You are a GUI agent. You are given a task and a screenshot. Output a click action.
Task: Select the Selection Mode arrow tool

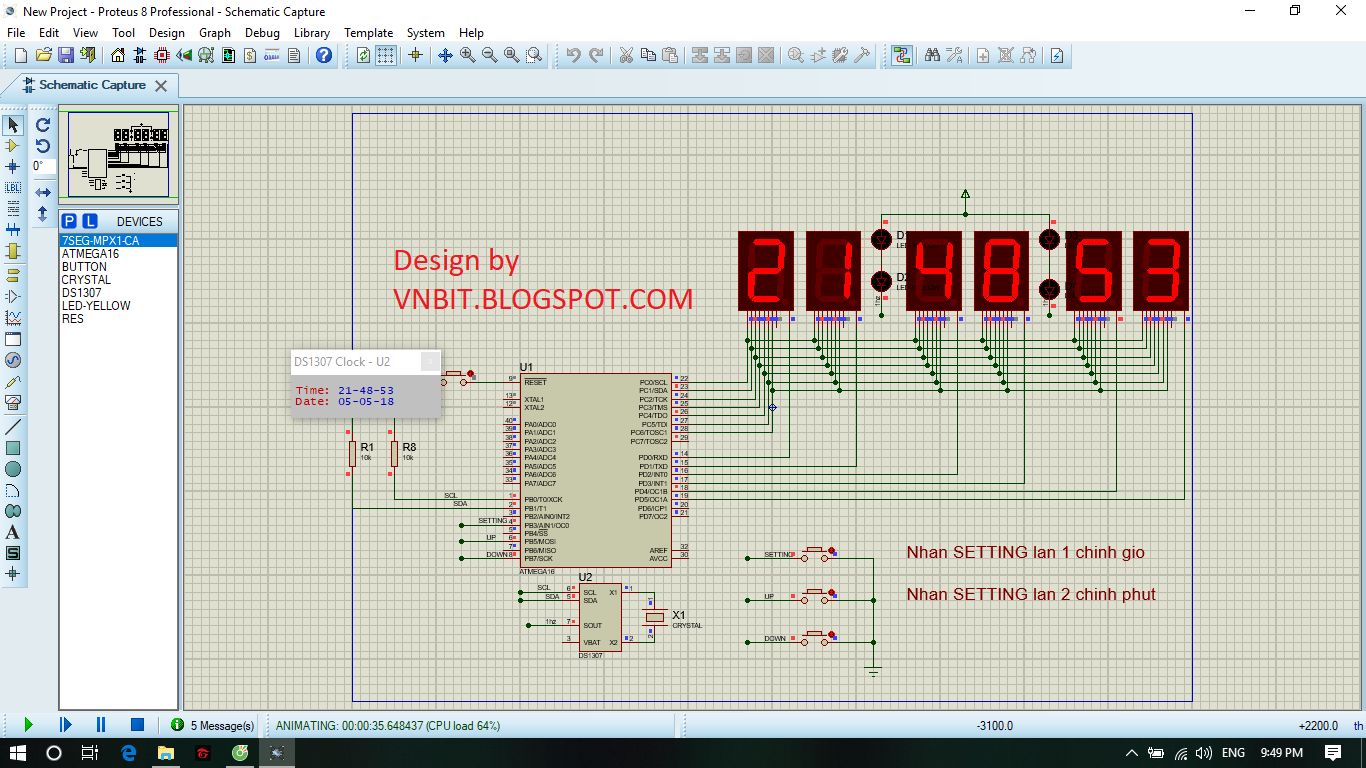point(13,124)
